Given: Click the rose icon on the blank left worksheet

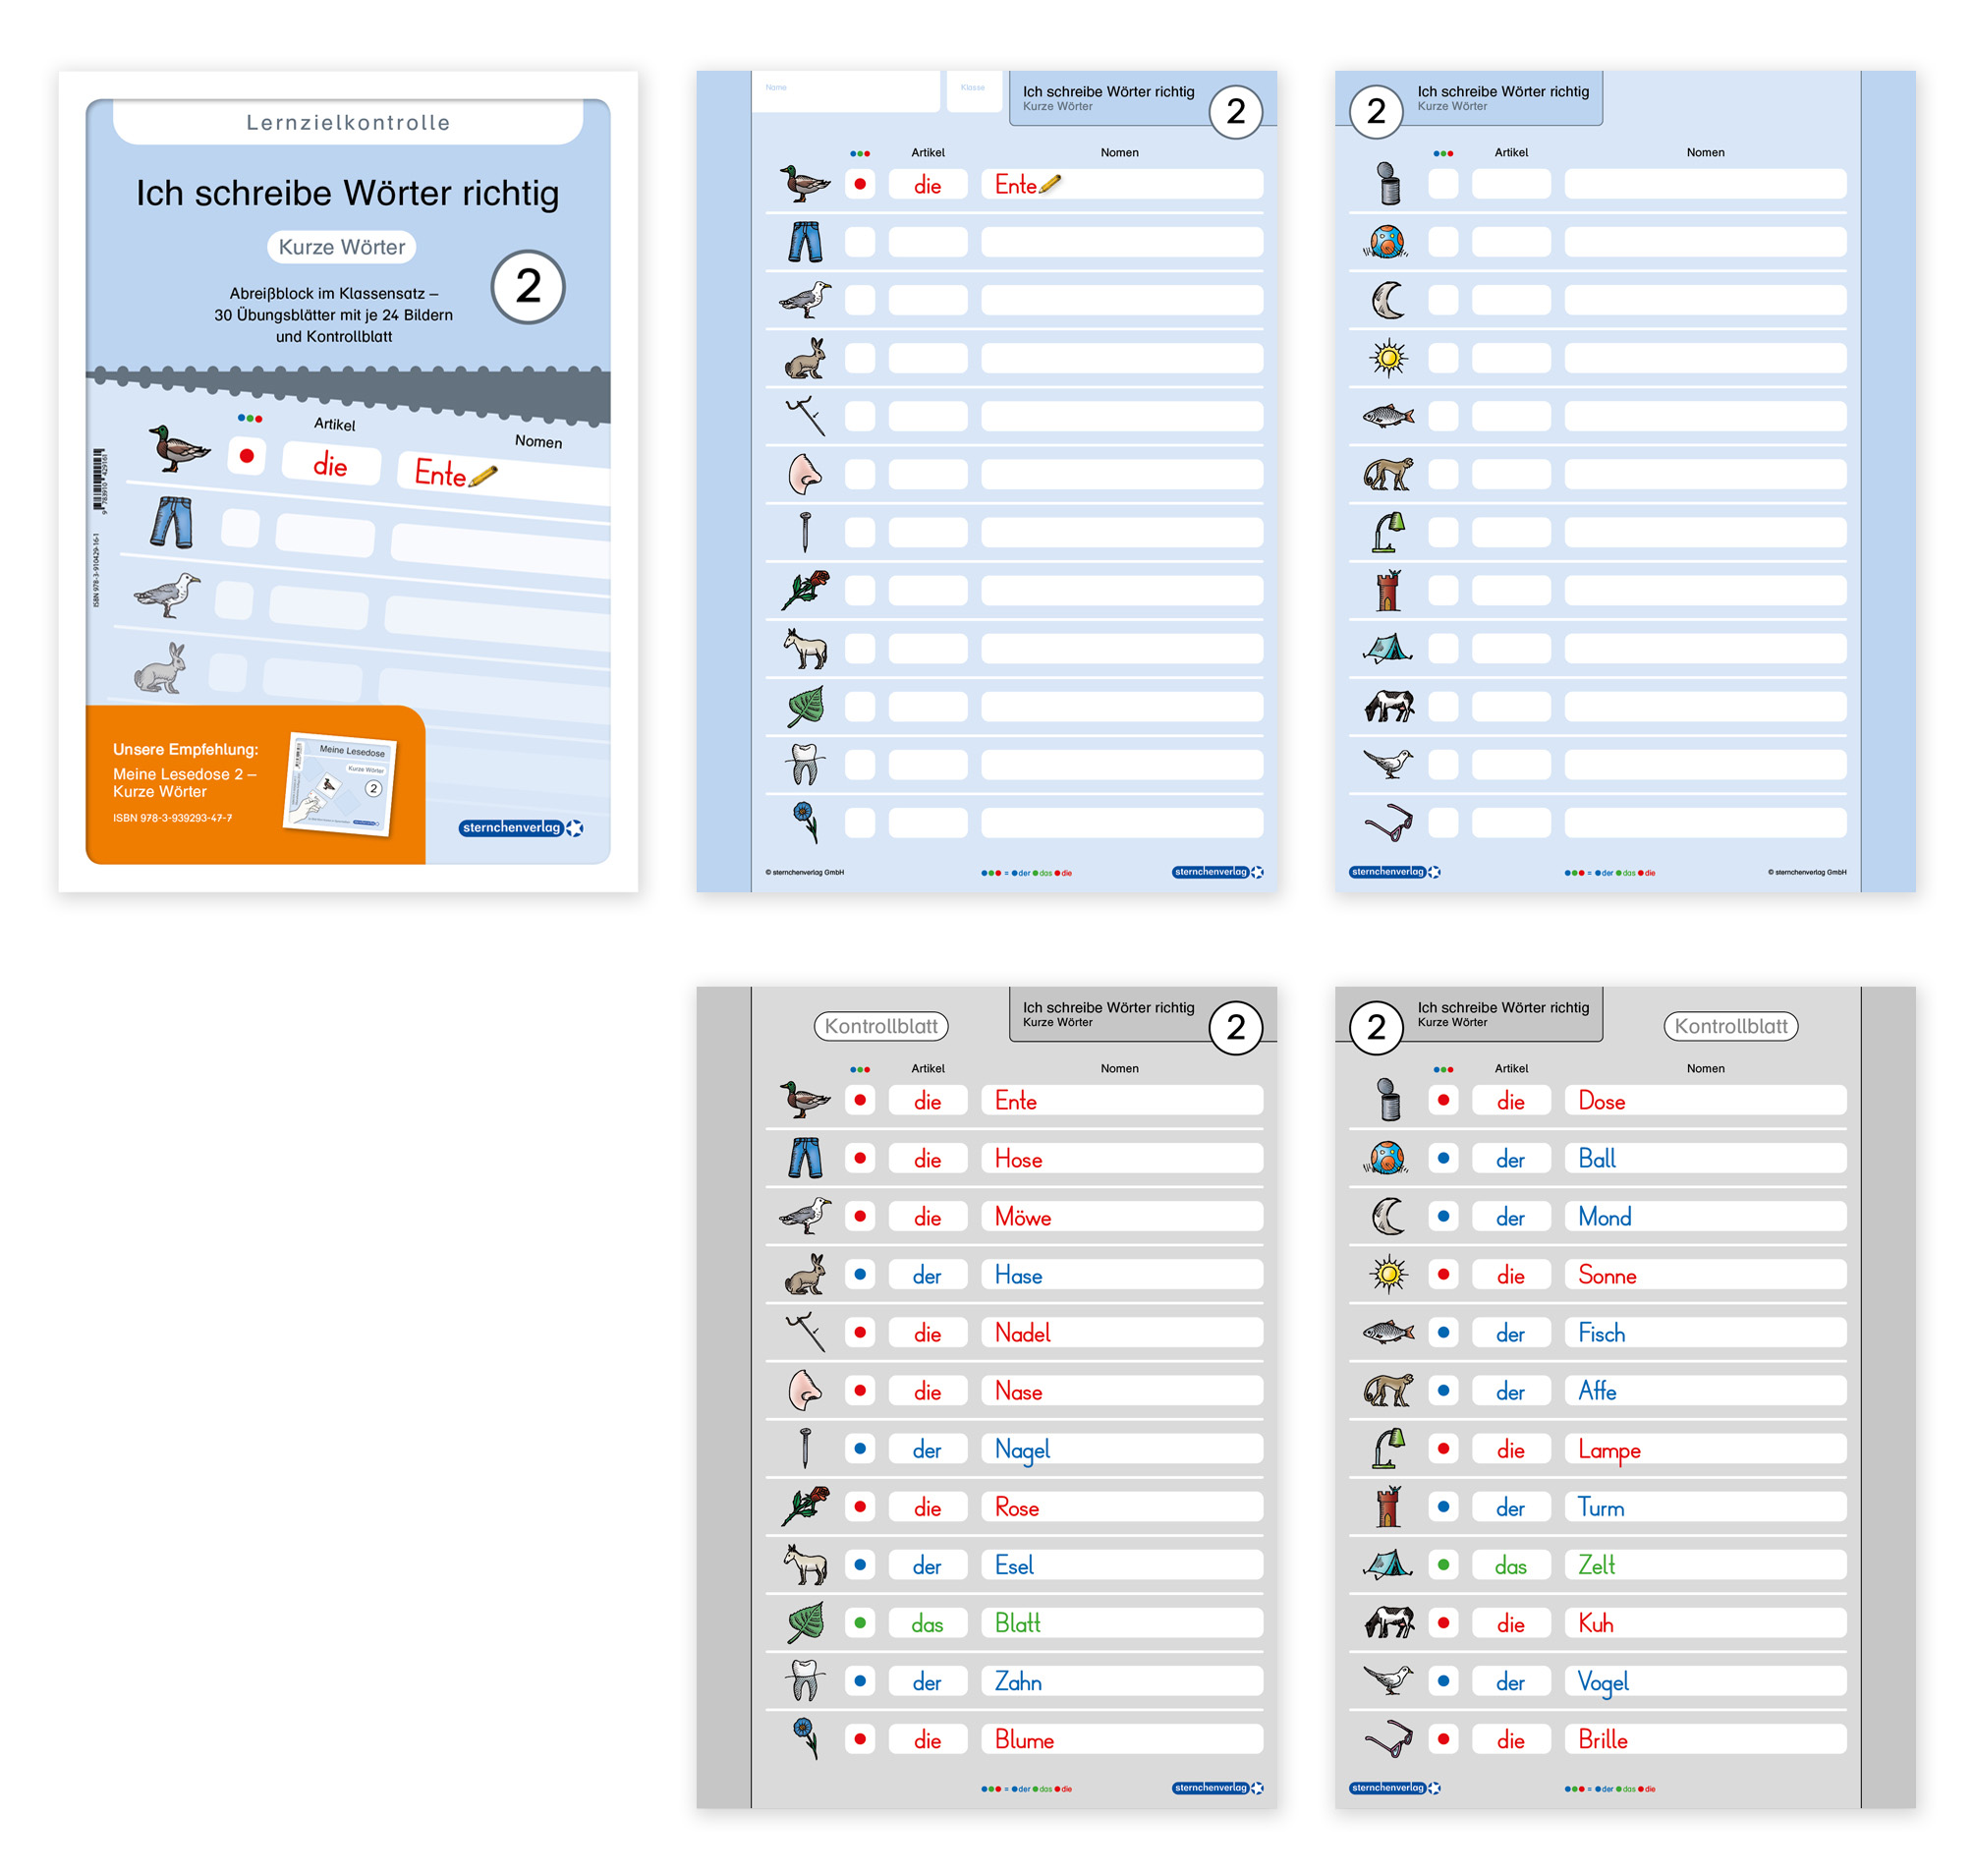Looking at the screenshot, I should click(x=804, y=590).
